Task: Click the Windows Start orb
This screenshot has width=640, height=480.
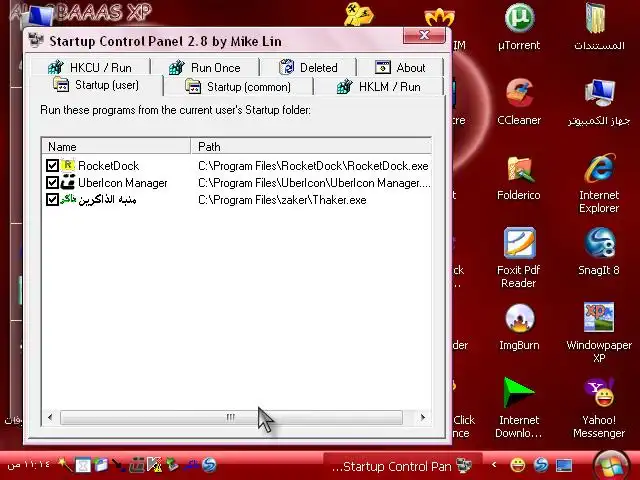Action: 611,465
